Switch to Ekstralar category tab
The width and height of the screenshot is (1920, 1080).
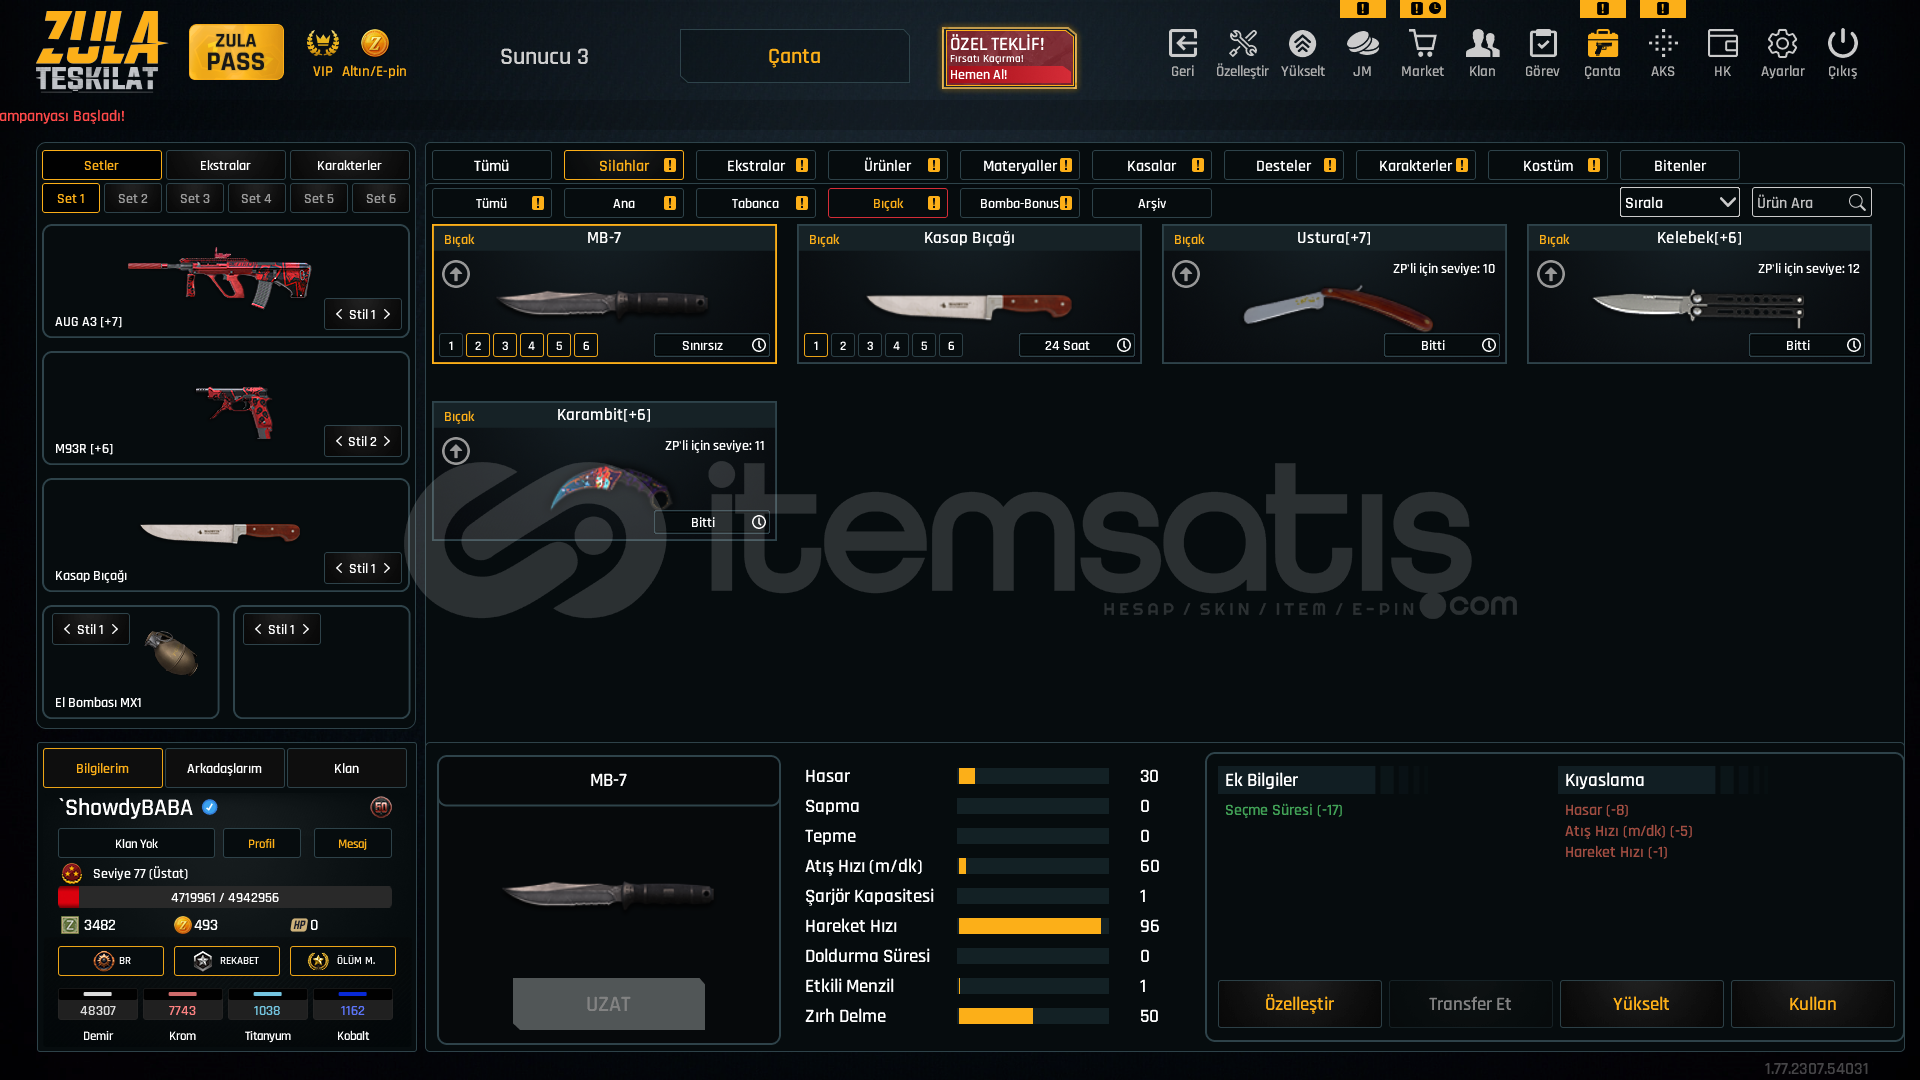tap(756, 165)
